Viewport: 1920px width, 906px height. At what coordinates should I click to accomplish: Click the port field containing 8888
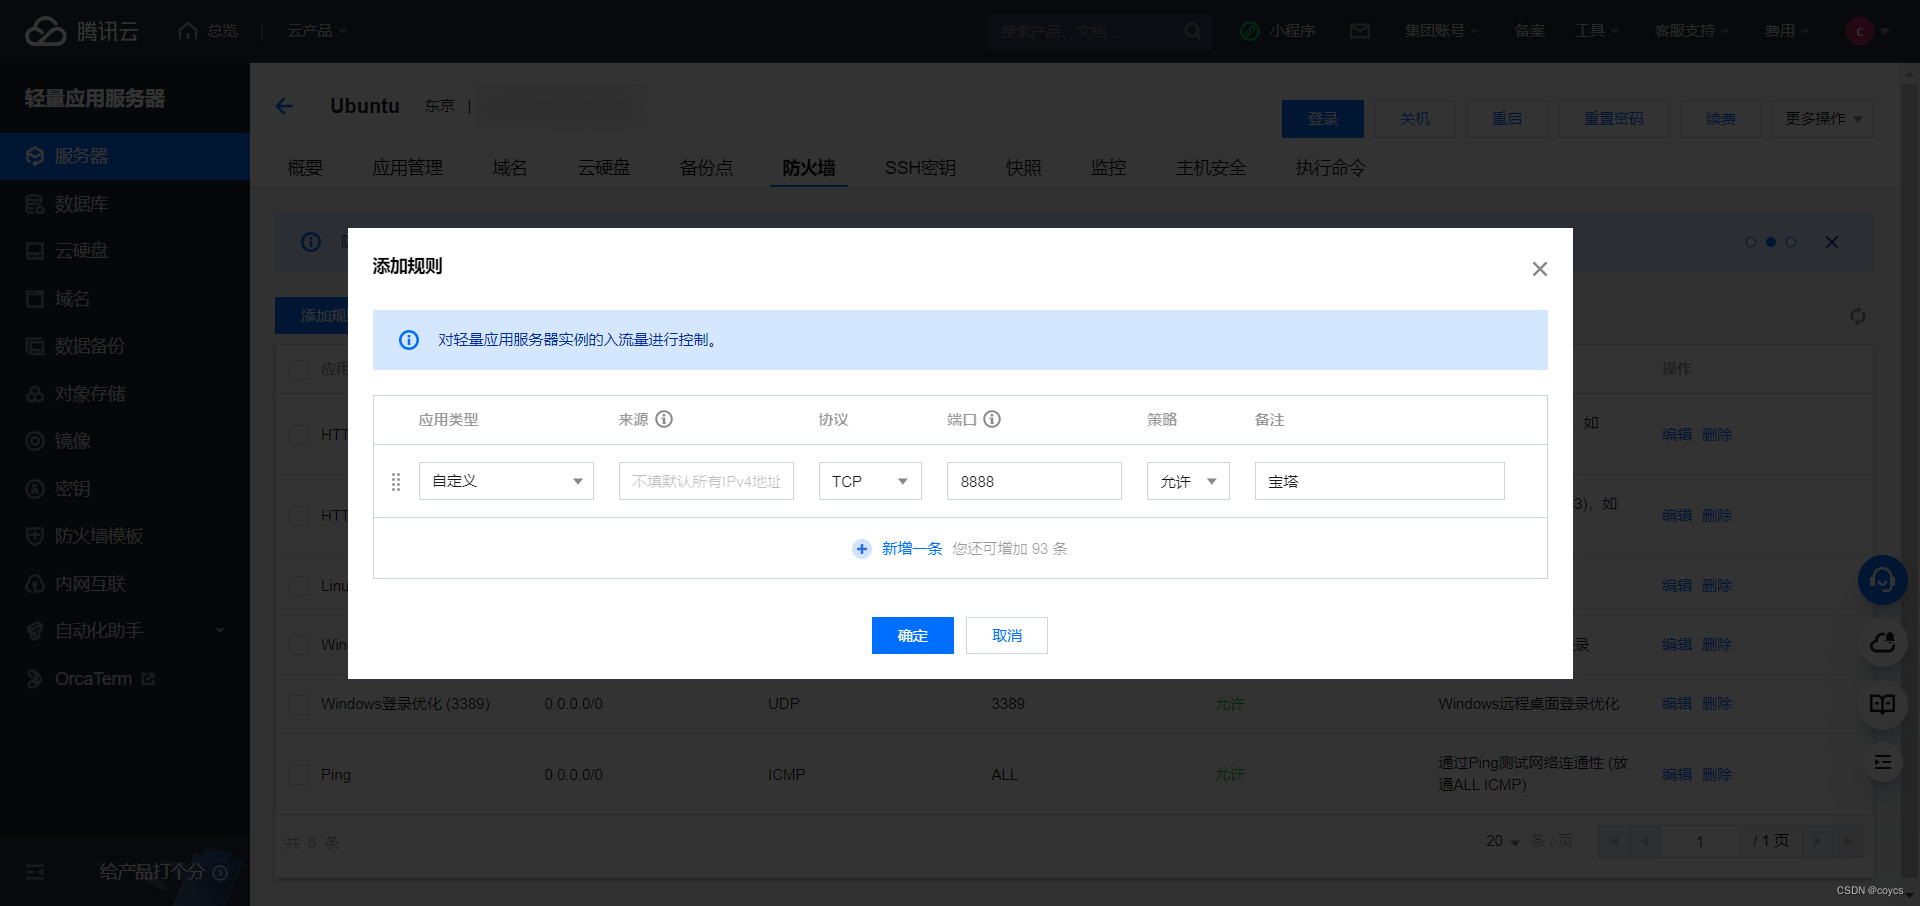(1034, 481)
